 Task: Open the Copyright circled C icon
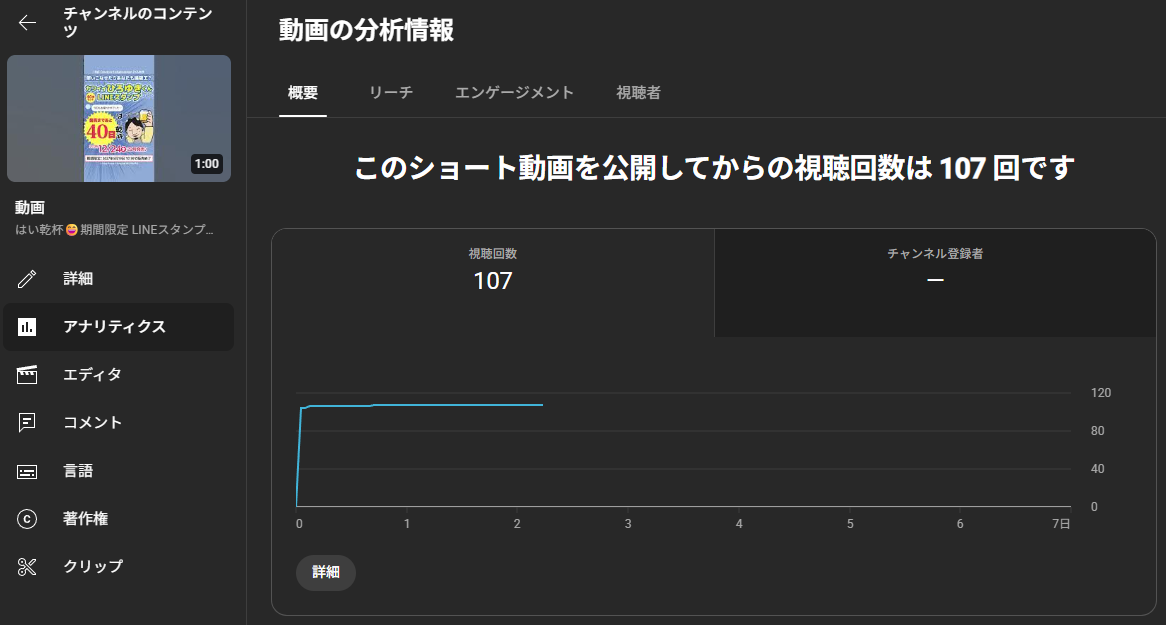tap(27, 519)
